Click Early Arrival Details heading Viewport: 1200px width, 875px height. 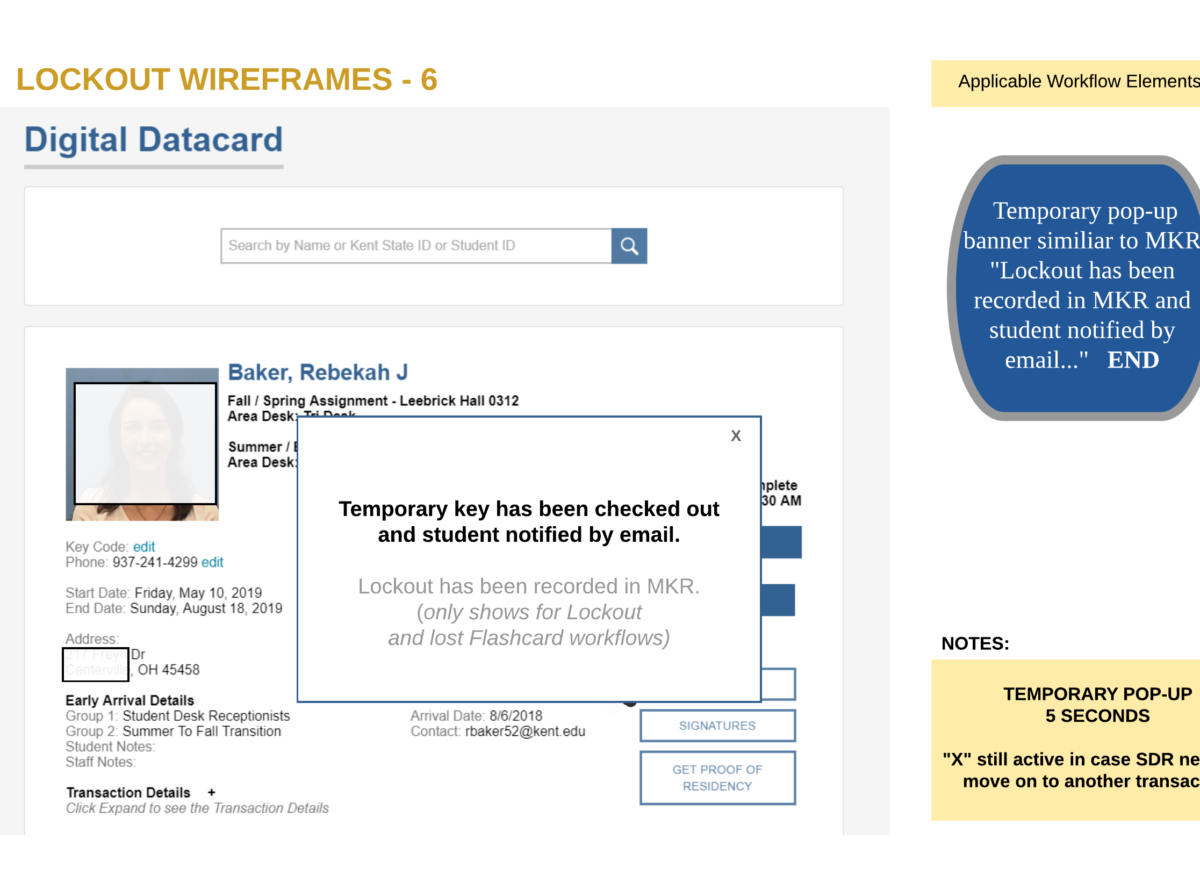click(x=130, y=701)
